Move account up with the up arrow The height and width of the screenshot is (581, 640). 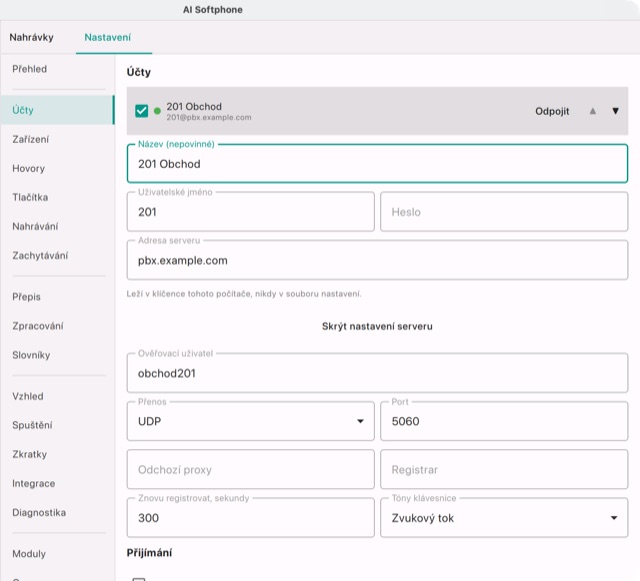coord(593,111)
